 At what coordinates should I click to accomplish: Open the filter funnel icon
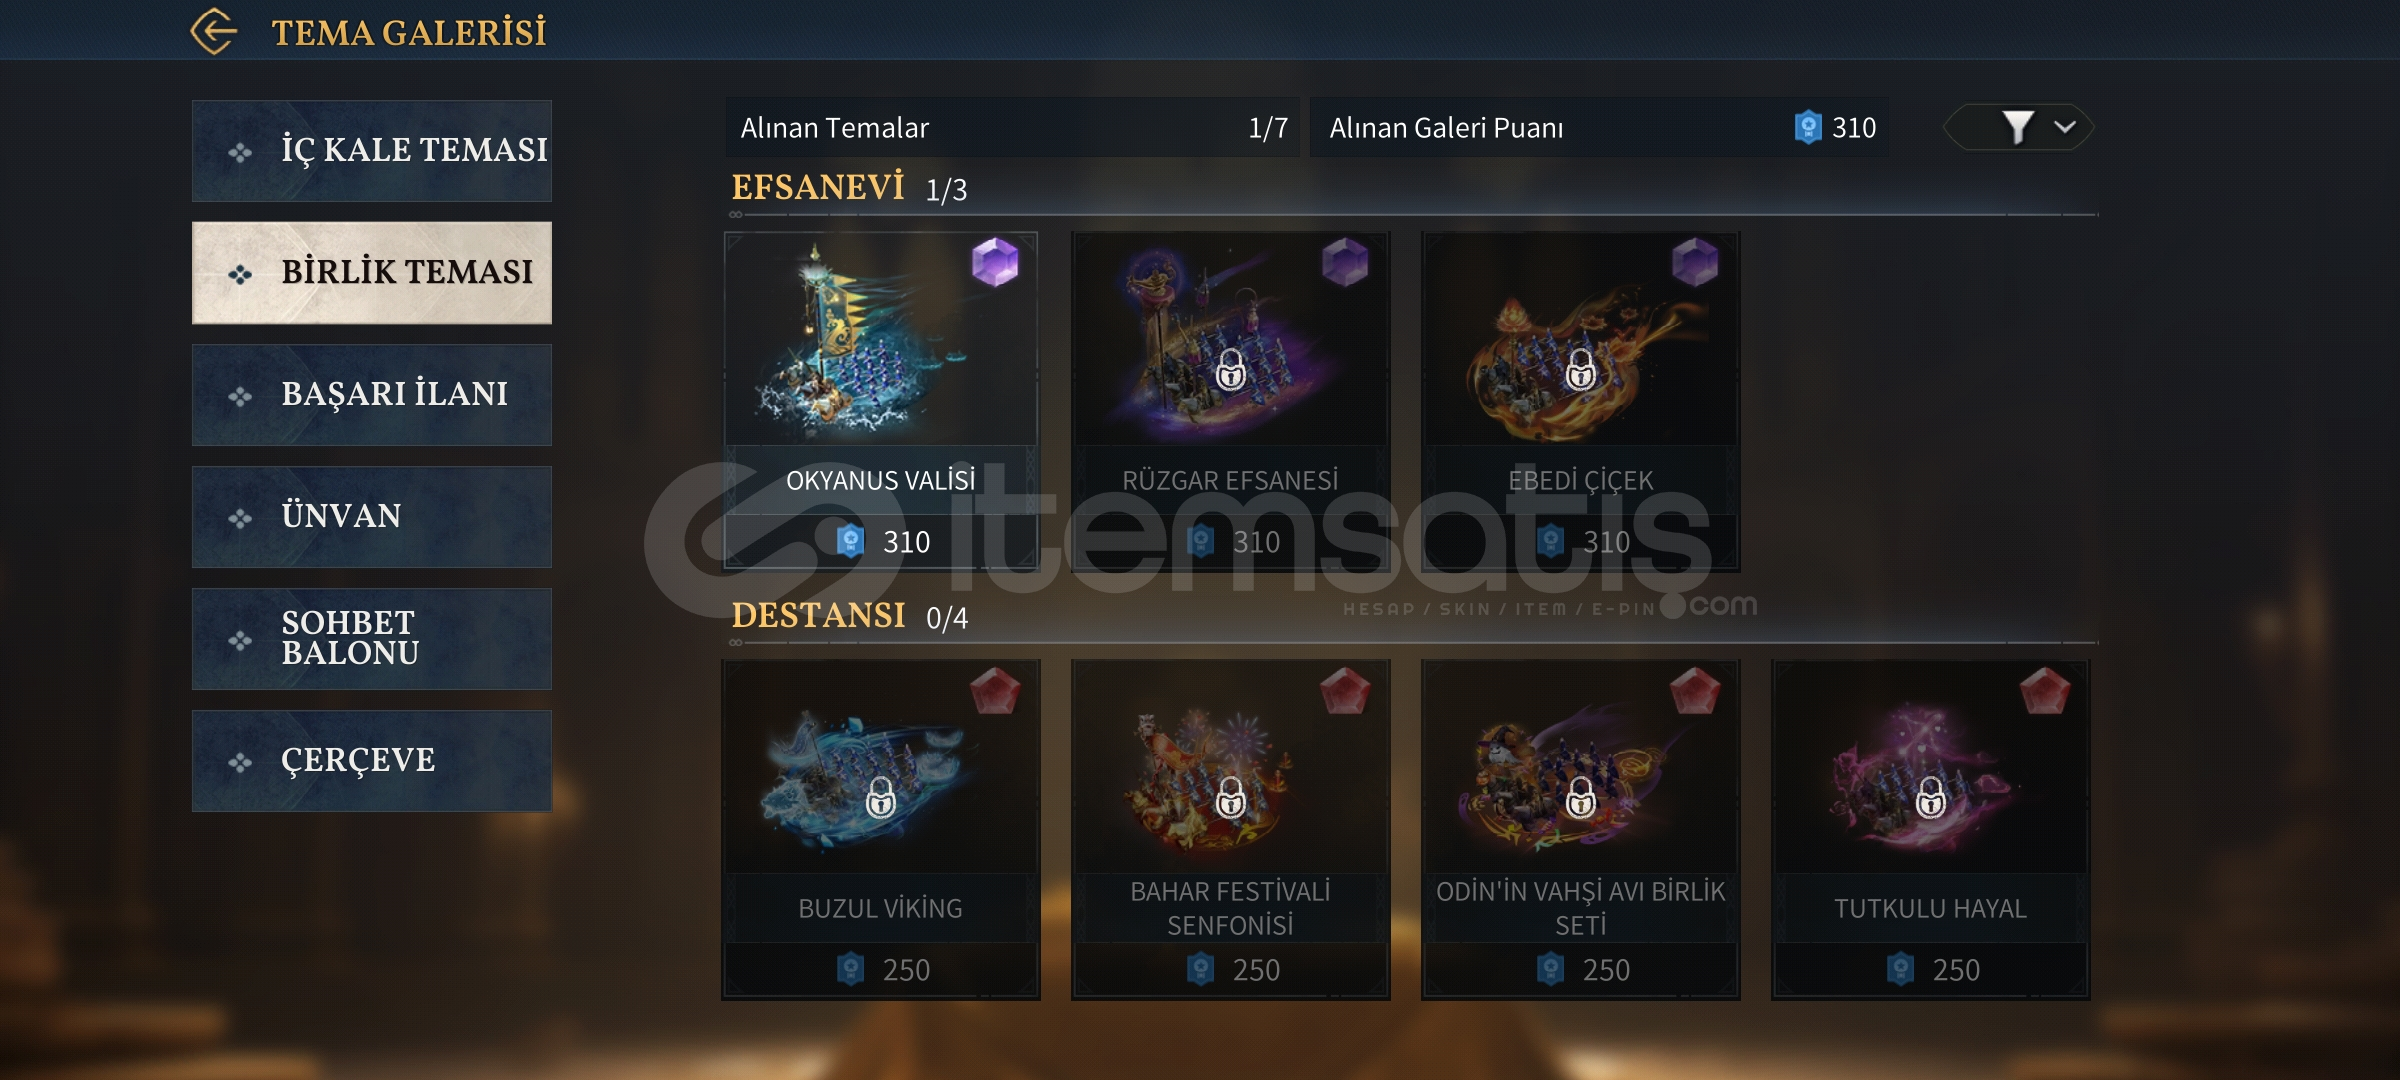tap(2017, 127)
